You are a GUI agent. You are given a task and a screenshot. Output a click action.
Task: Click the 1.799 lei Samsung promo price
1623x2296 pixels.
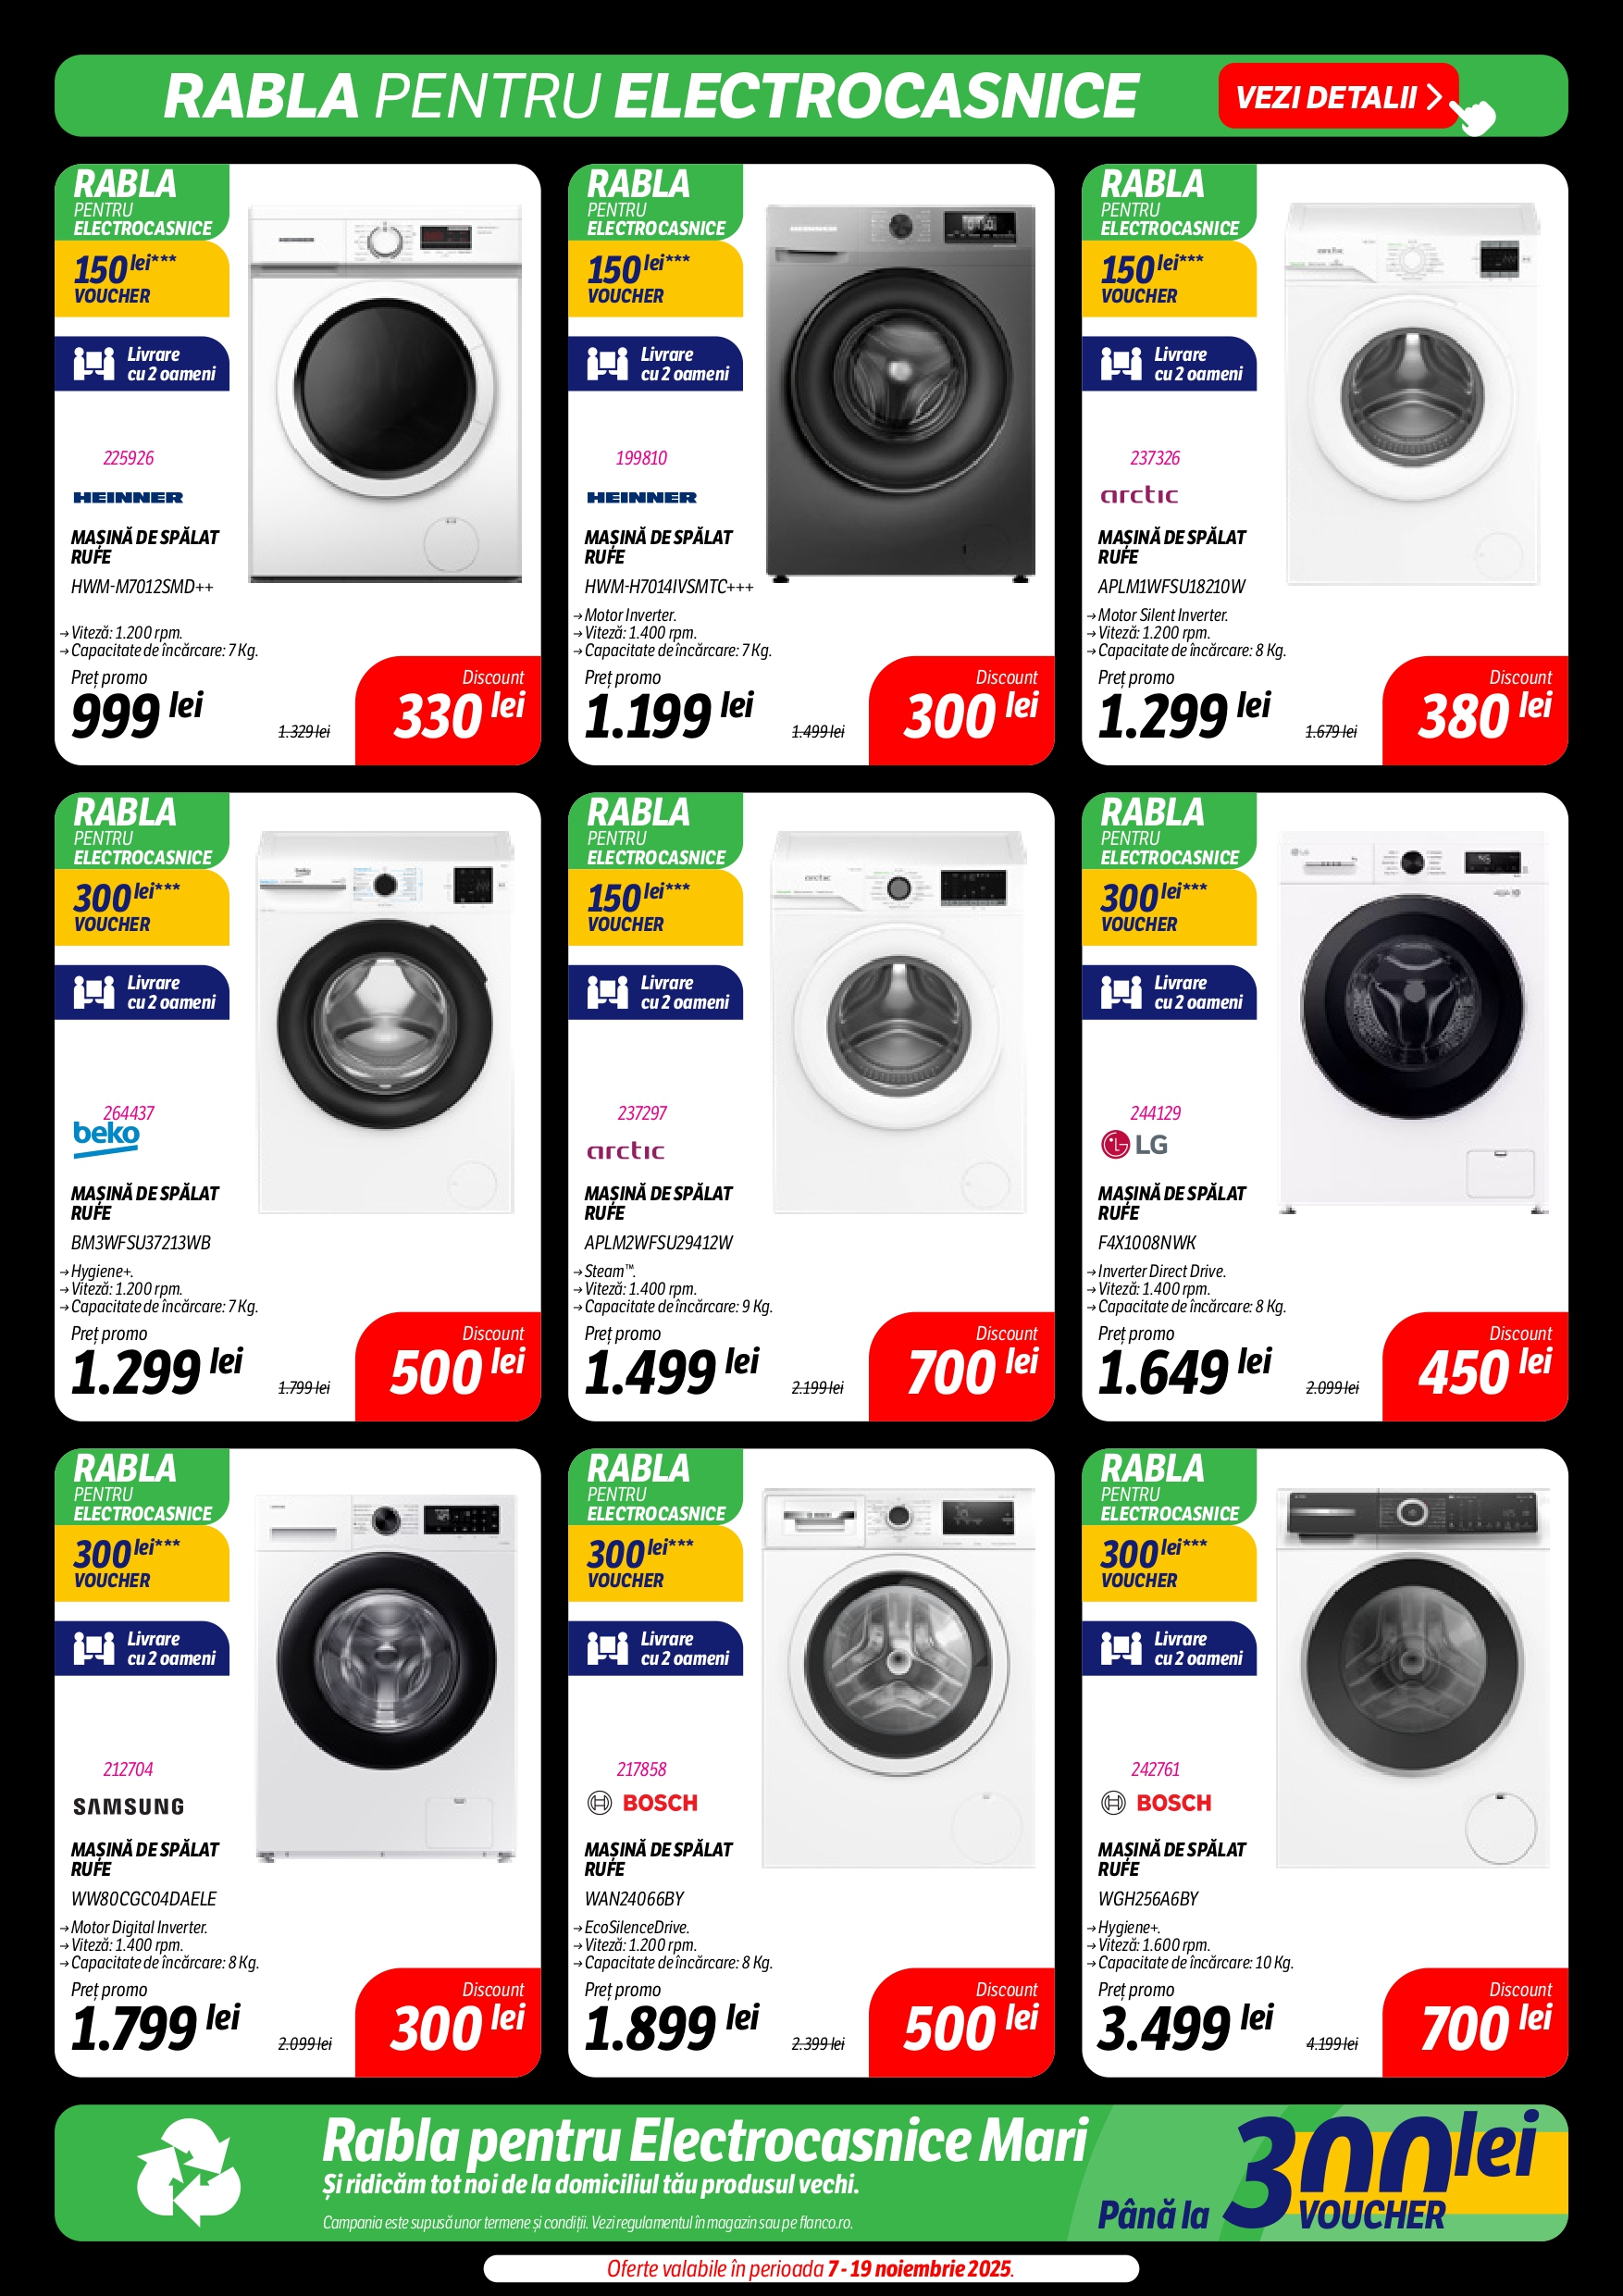(155, 2026)
